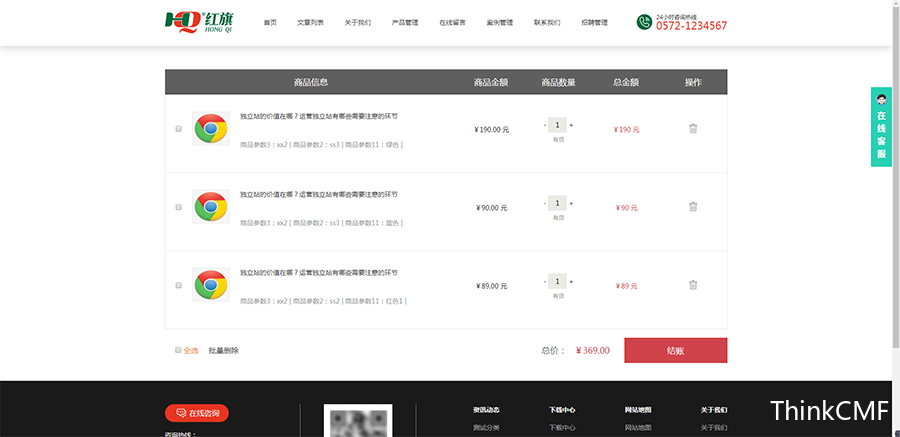Decrease quantity of the ¥90 item
The height and width of the screenshot is (437, 900).
545,203
